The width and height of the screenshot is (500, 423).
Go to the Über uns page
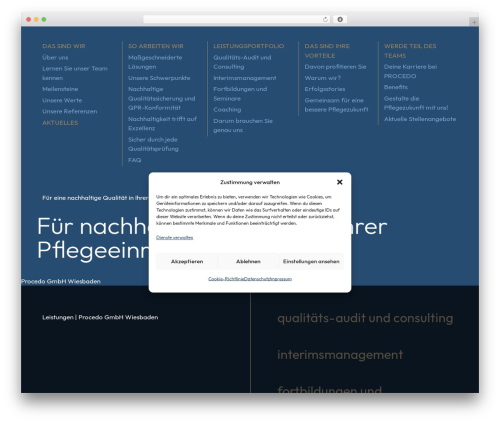[x=55, y=57]
